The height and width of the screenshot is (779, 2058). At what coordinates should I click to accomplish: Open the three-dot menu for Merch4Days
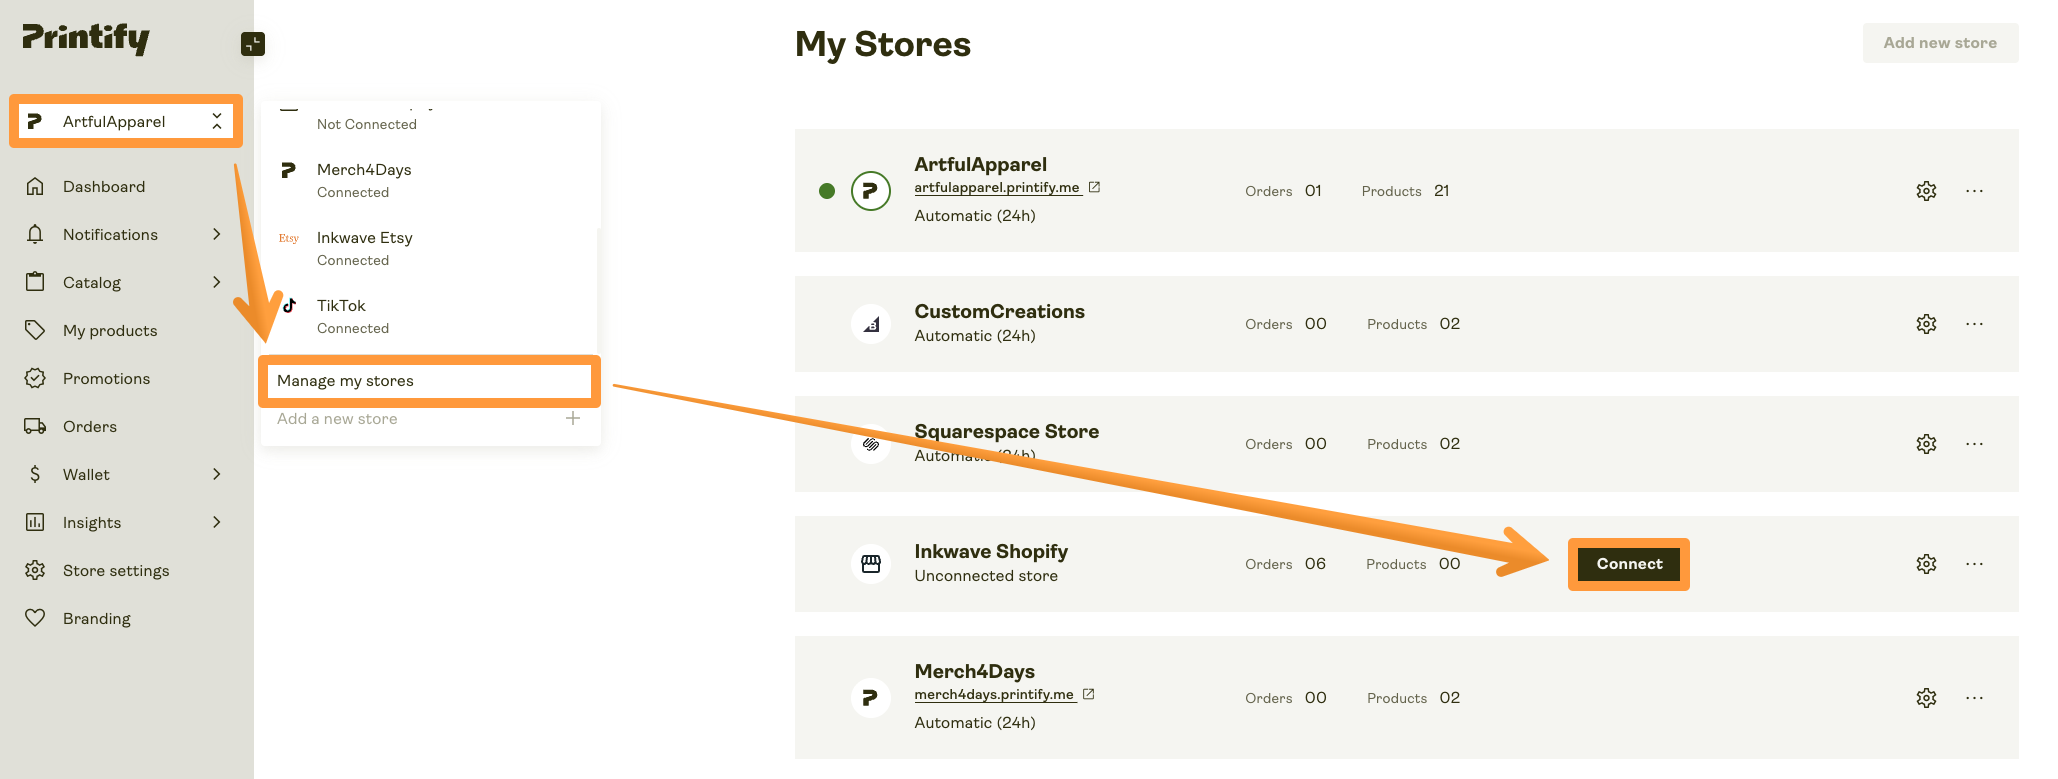tap(1975, 697)
